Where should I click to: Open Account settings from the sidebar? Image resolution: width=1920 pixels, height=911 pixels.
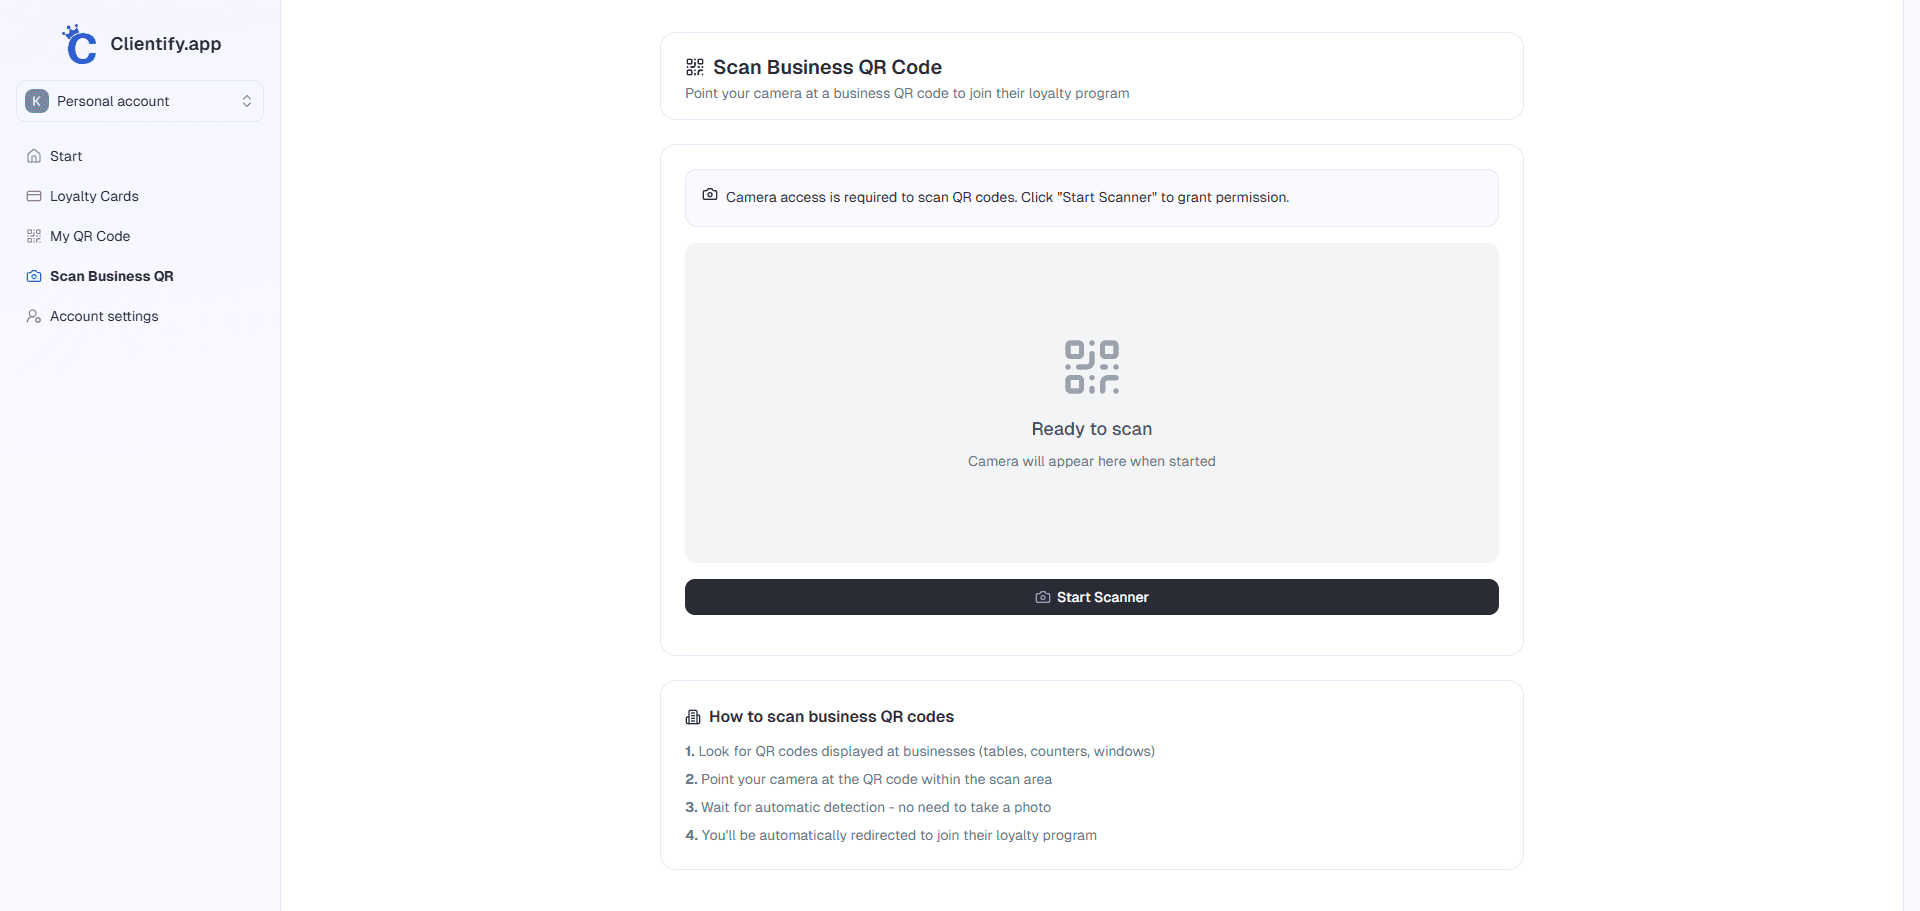(x=104, y=316)
